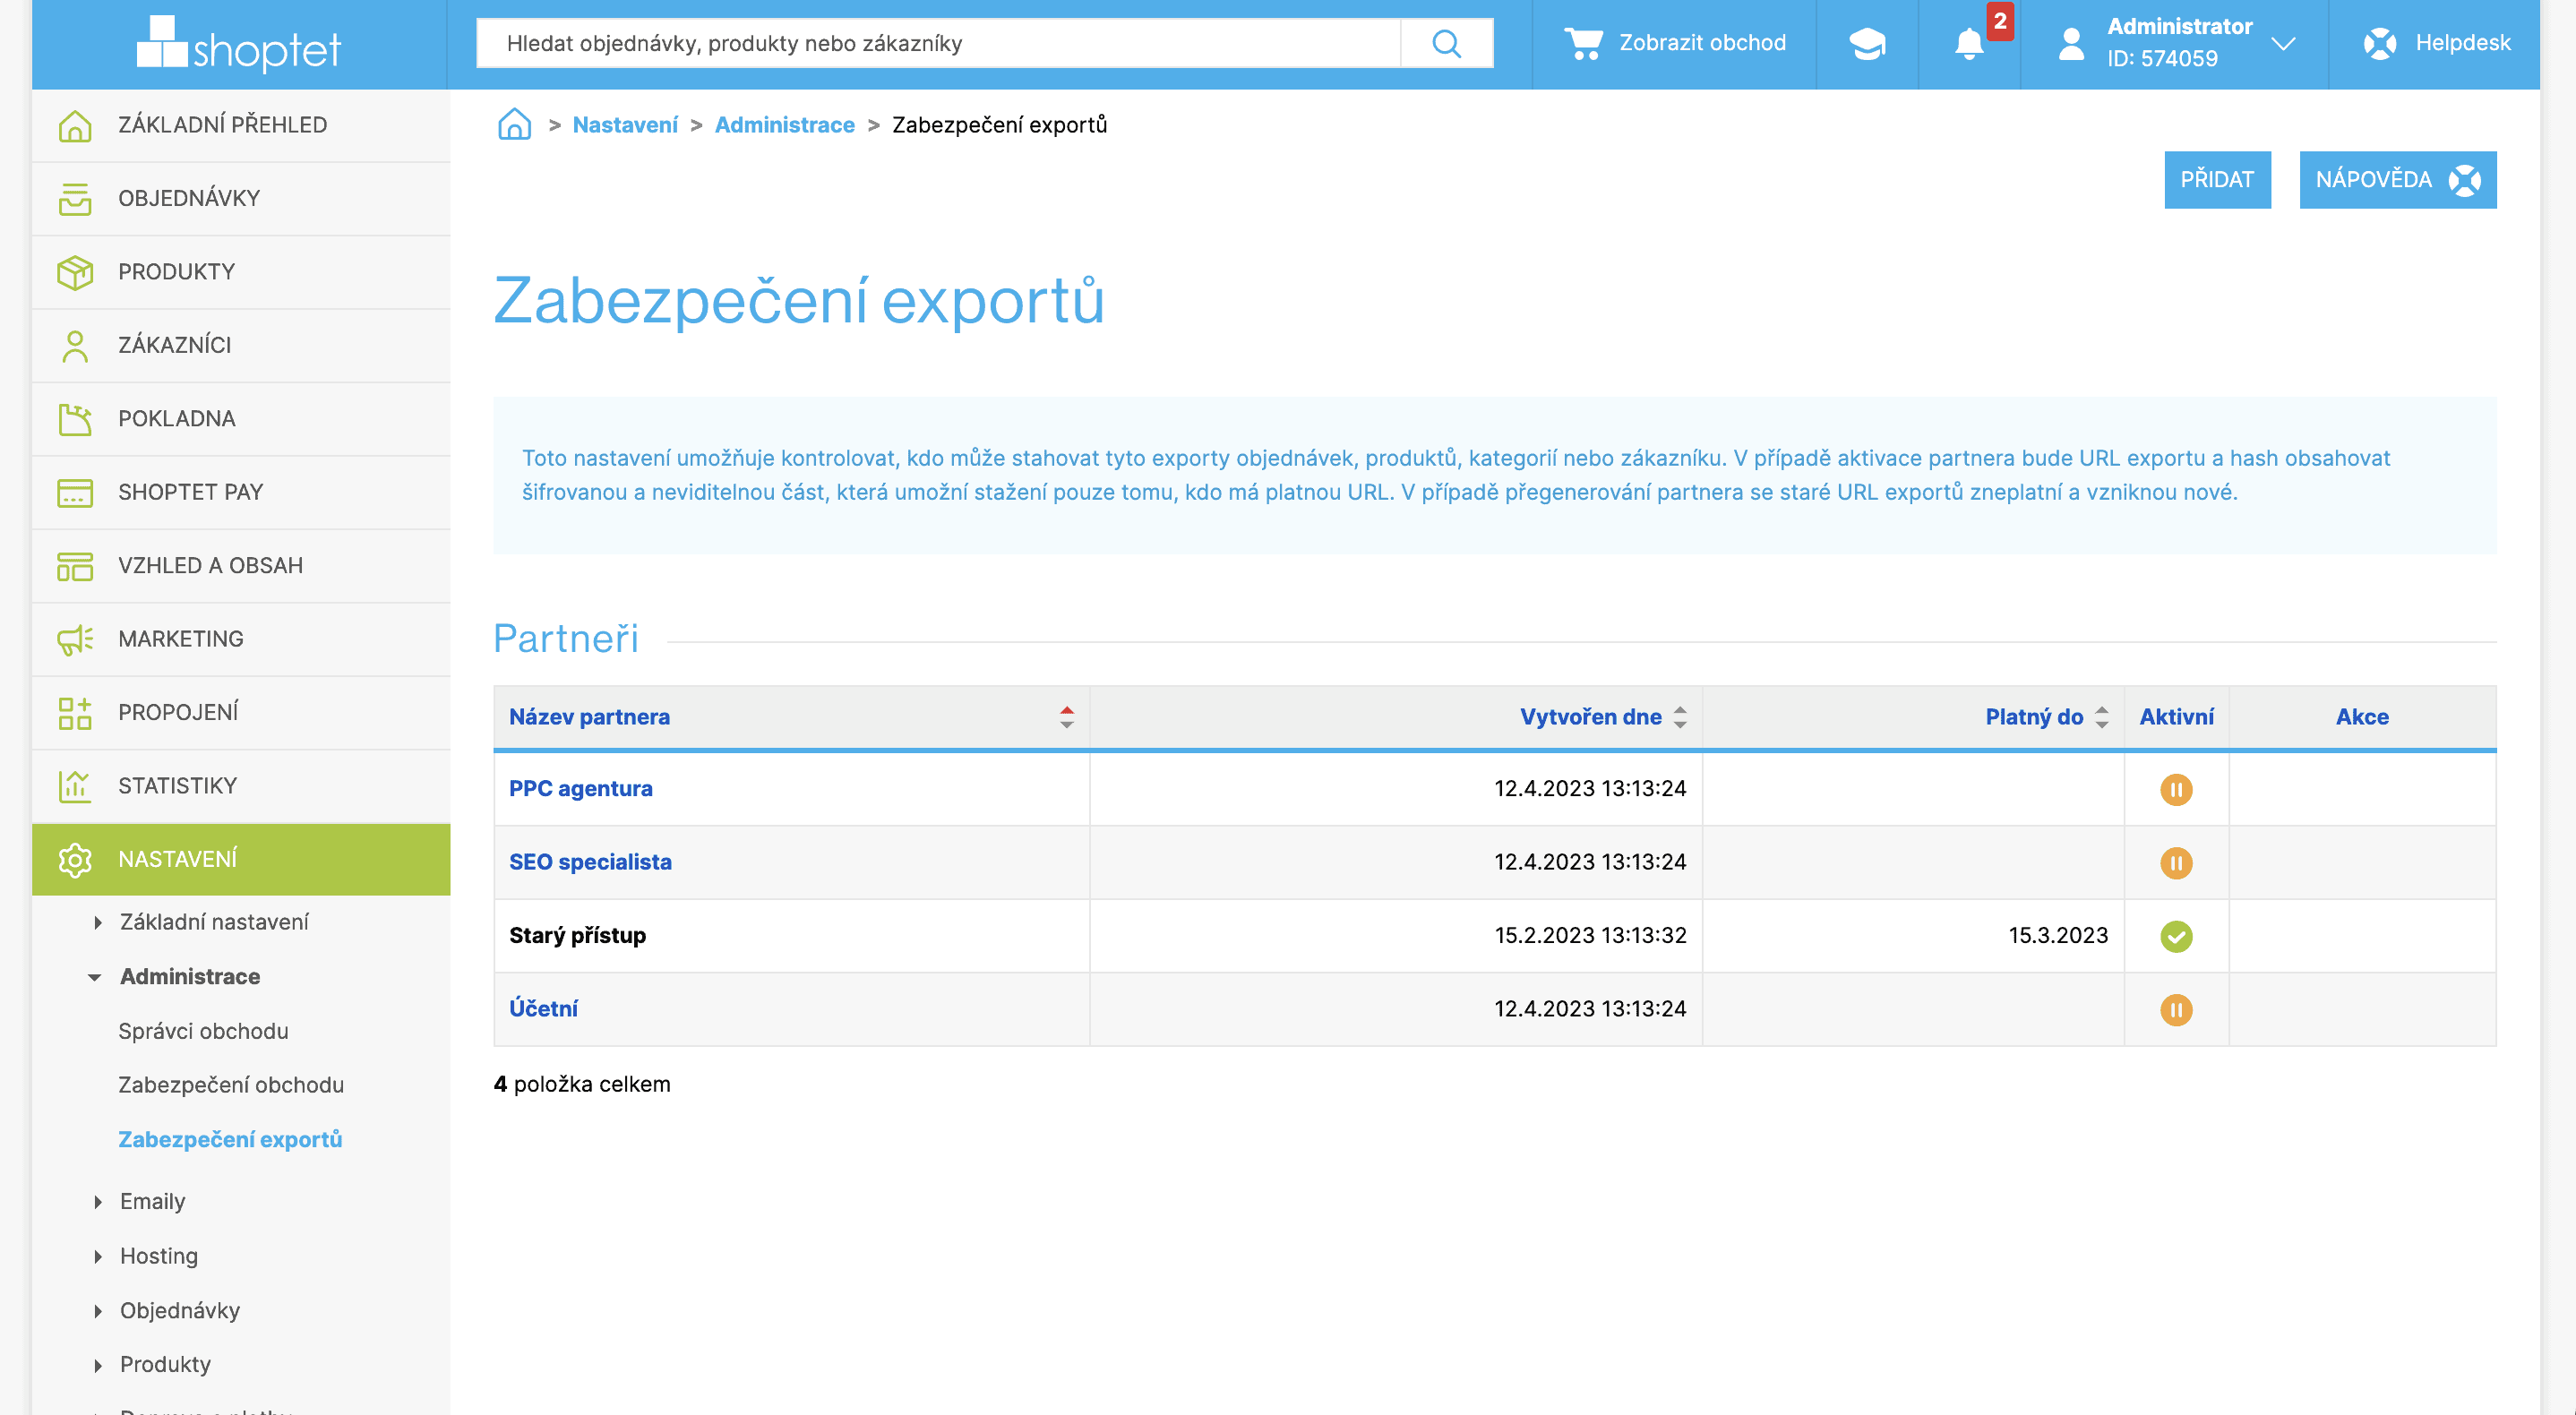
Task: Click the search magnifier icon
Action: tap(1446, 43)
